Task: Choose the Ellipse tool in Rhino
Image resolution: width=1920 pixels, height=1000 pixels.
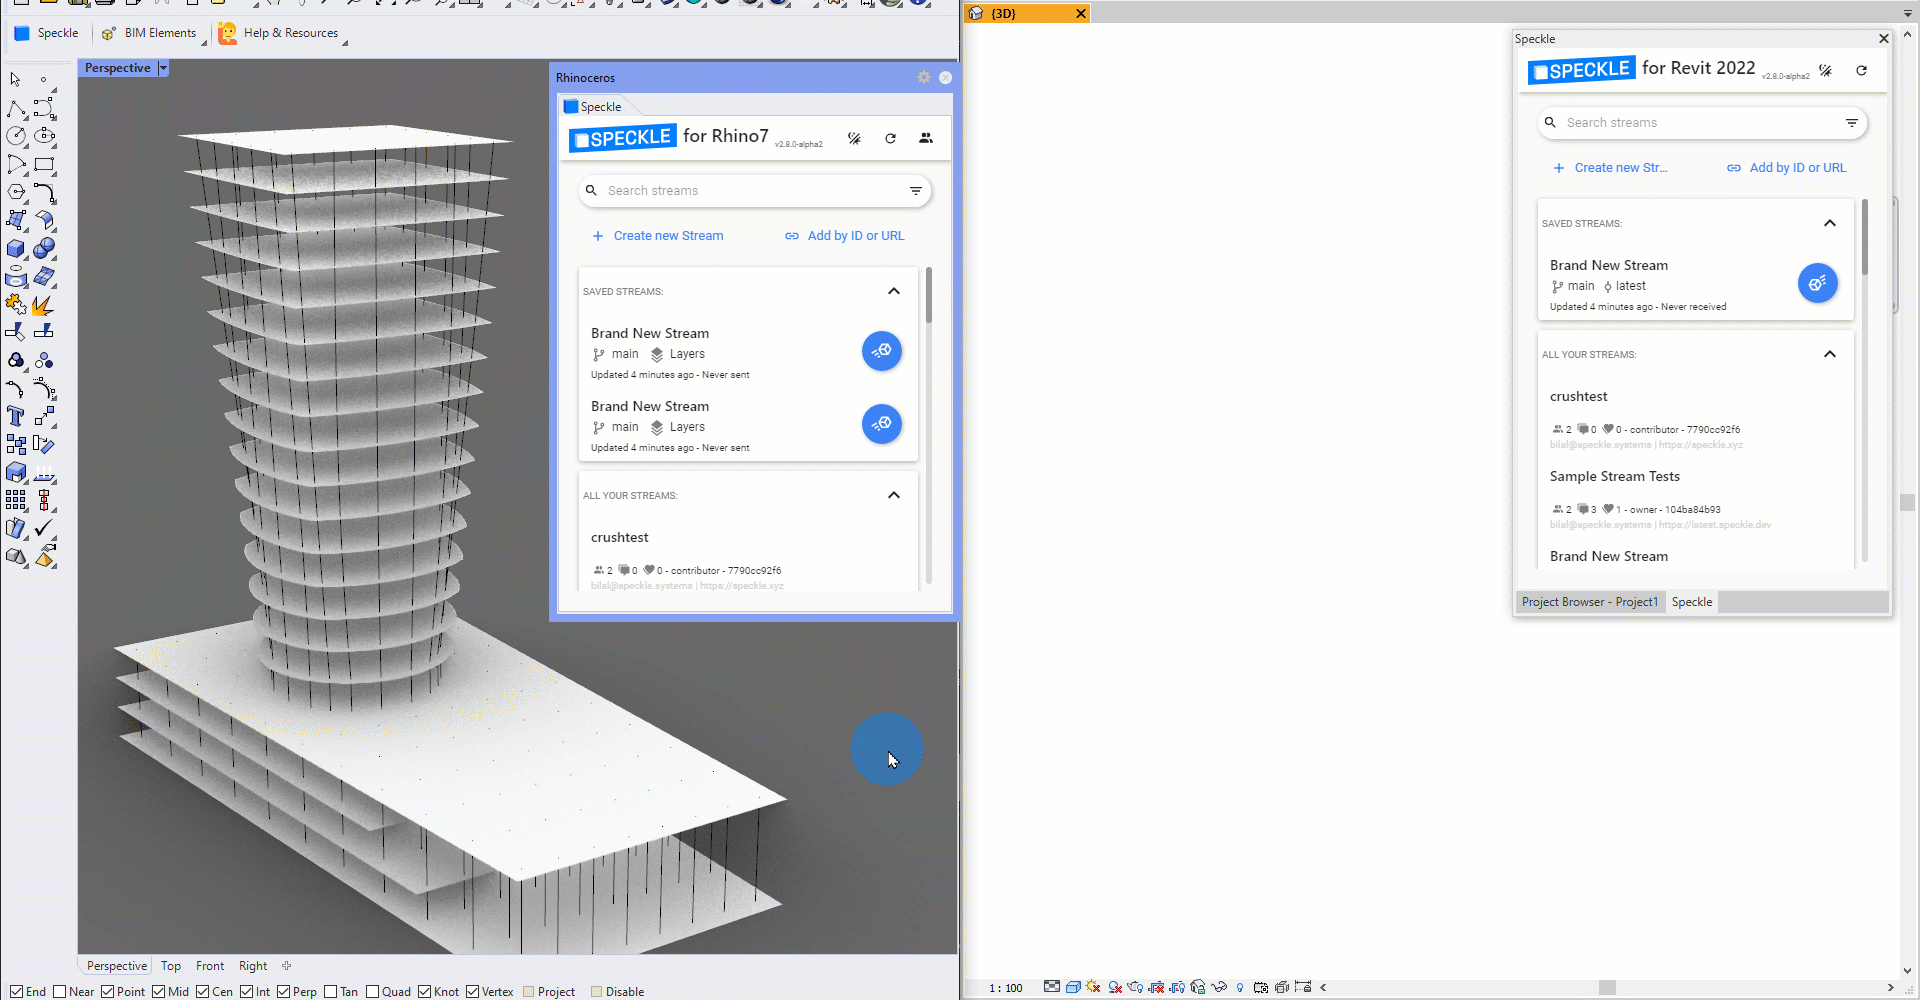Action: click(44, 135)
